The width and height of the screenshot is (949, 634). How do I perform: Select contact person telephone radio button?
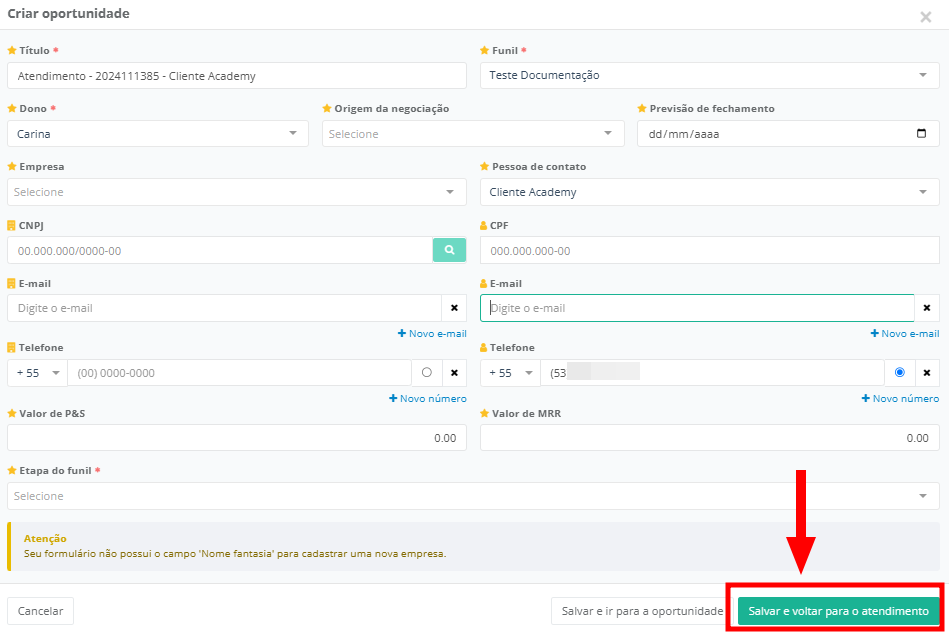coord(900,373)
